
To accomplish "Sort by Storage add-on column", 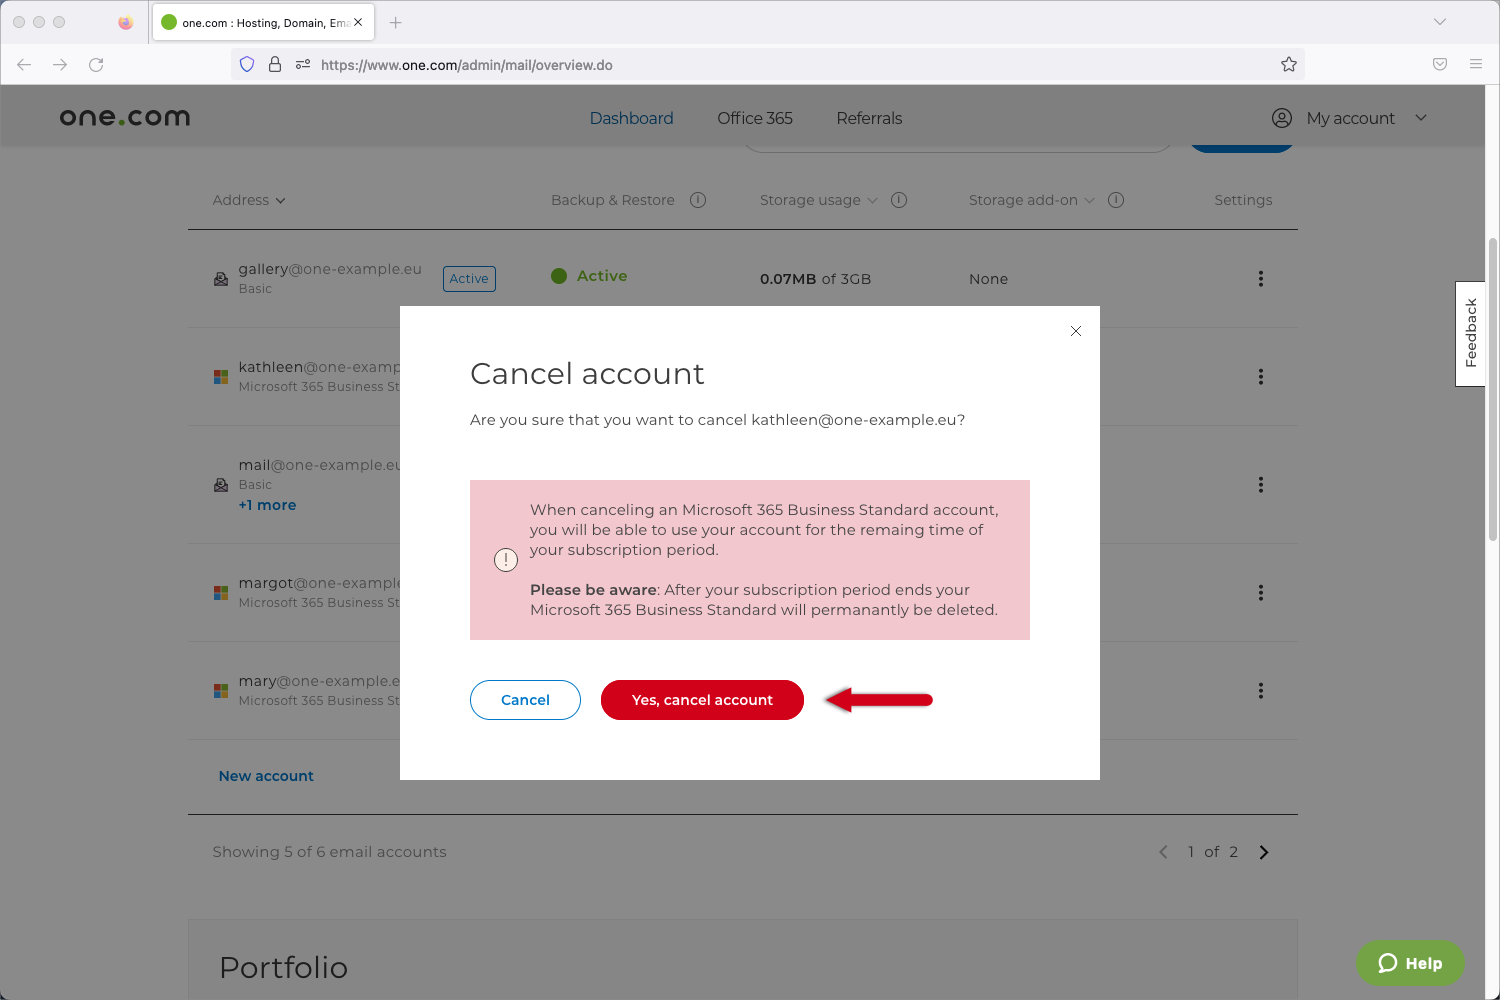I will pyautogui.click(x=1030, y=200).
